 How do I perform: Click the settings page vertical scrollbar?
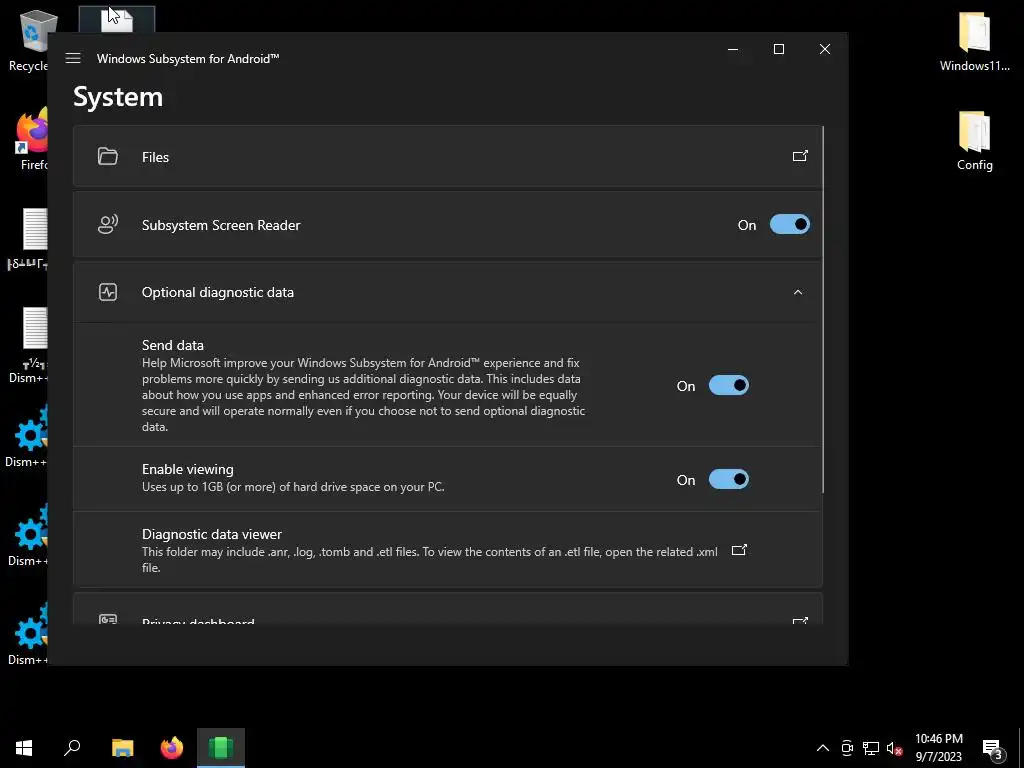coord(824,310)
